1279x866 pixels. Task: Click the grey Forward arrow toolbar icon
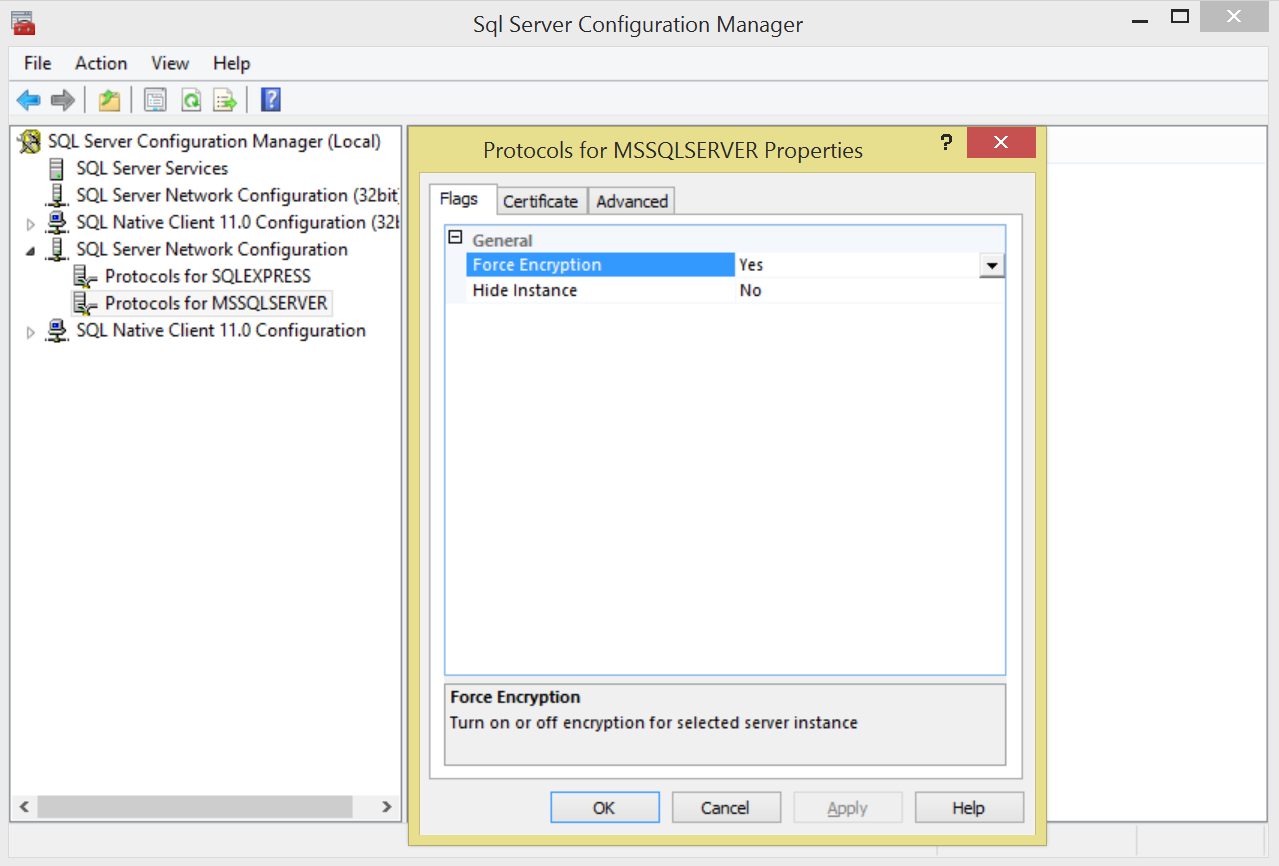coord(63,100)
